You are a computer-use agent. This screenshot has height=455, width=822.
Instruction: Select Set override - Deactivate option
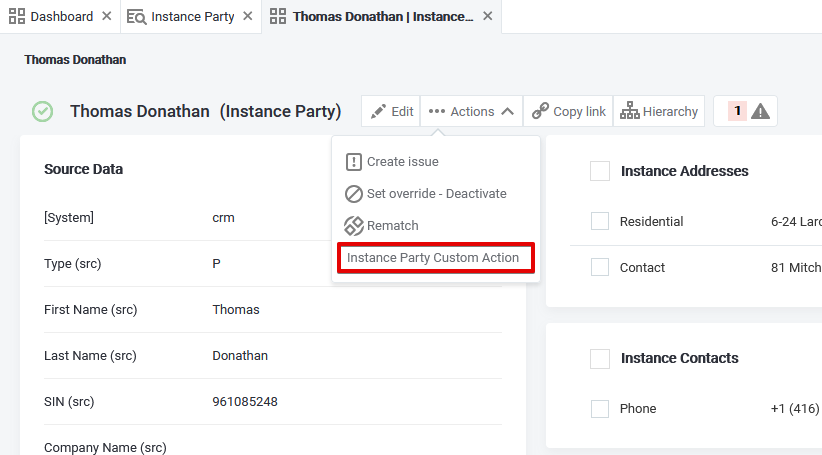point(436,194)
